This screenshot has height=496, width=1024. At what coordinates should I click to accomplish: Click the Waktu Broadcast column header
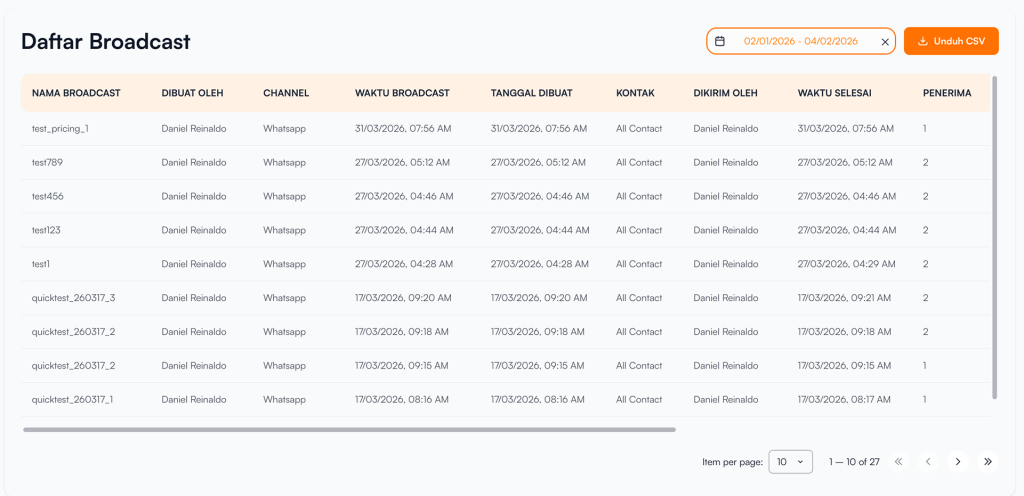[402, 93]
